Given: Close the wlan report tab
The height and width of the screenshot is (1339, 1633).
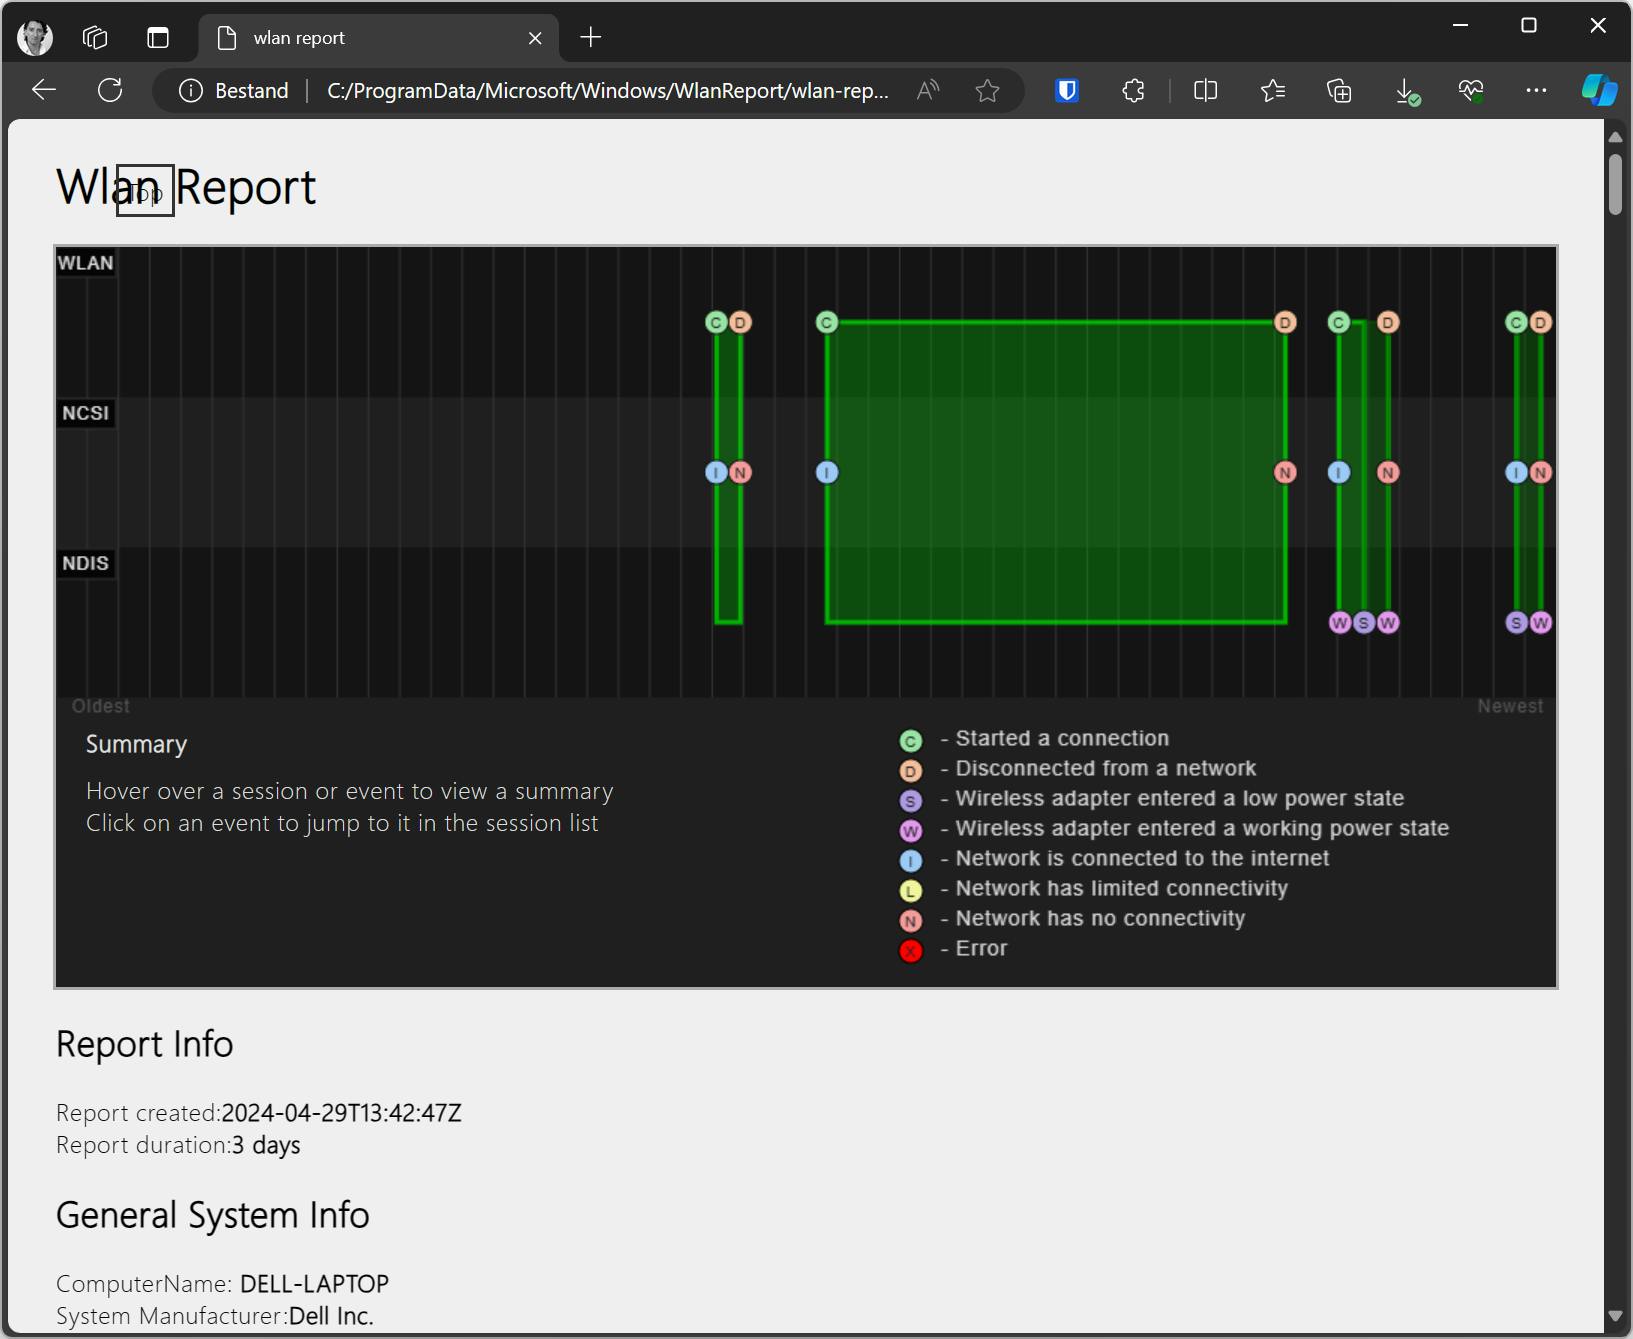Looking at the screenshot, I should tap(535, 38).
